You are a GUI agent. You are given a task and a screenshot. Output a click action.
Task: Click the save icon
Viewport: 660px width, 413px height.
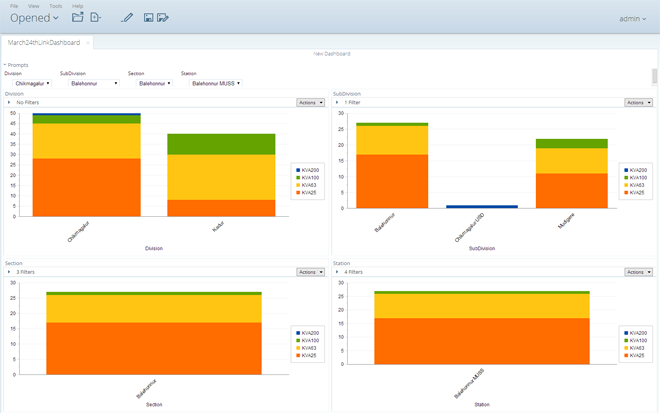tap(148, 17)
